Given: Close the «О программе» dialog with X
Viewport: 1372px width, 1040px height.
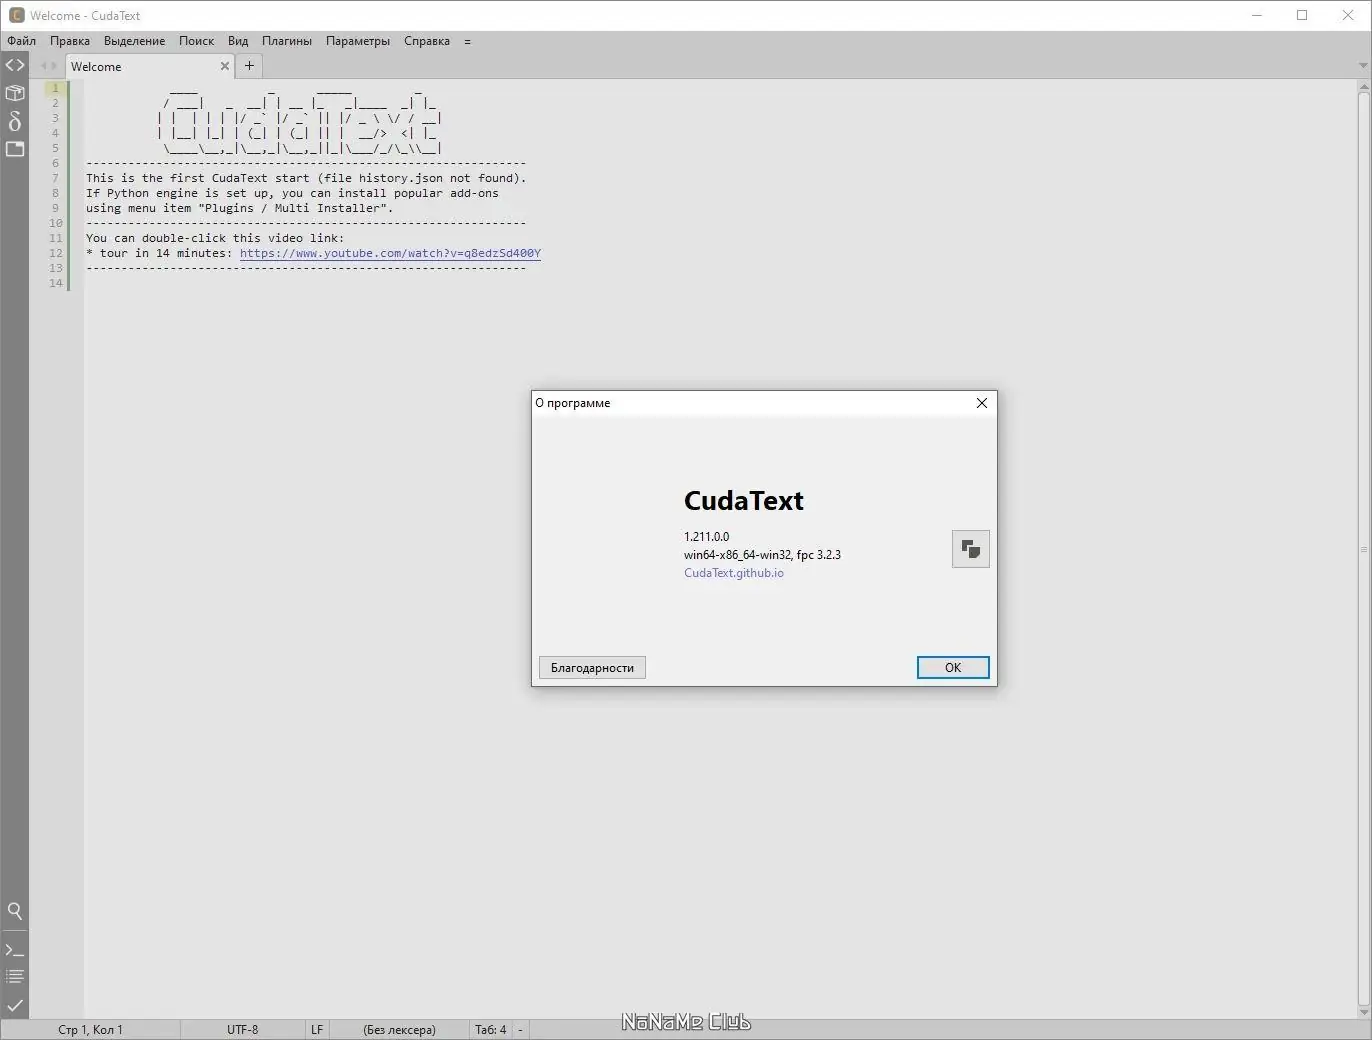Looking at the screenshot, I should (981, 403).
